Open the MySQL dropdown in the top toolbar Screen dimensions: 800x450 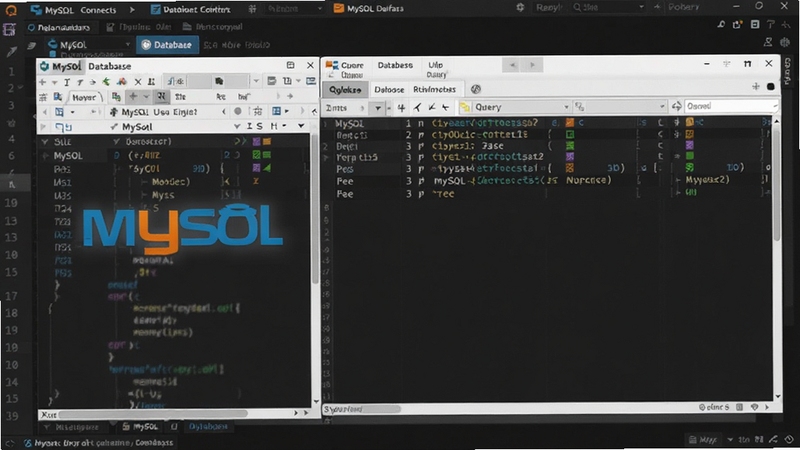(89, 45)
